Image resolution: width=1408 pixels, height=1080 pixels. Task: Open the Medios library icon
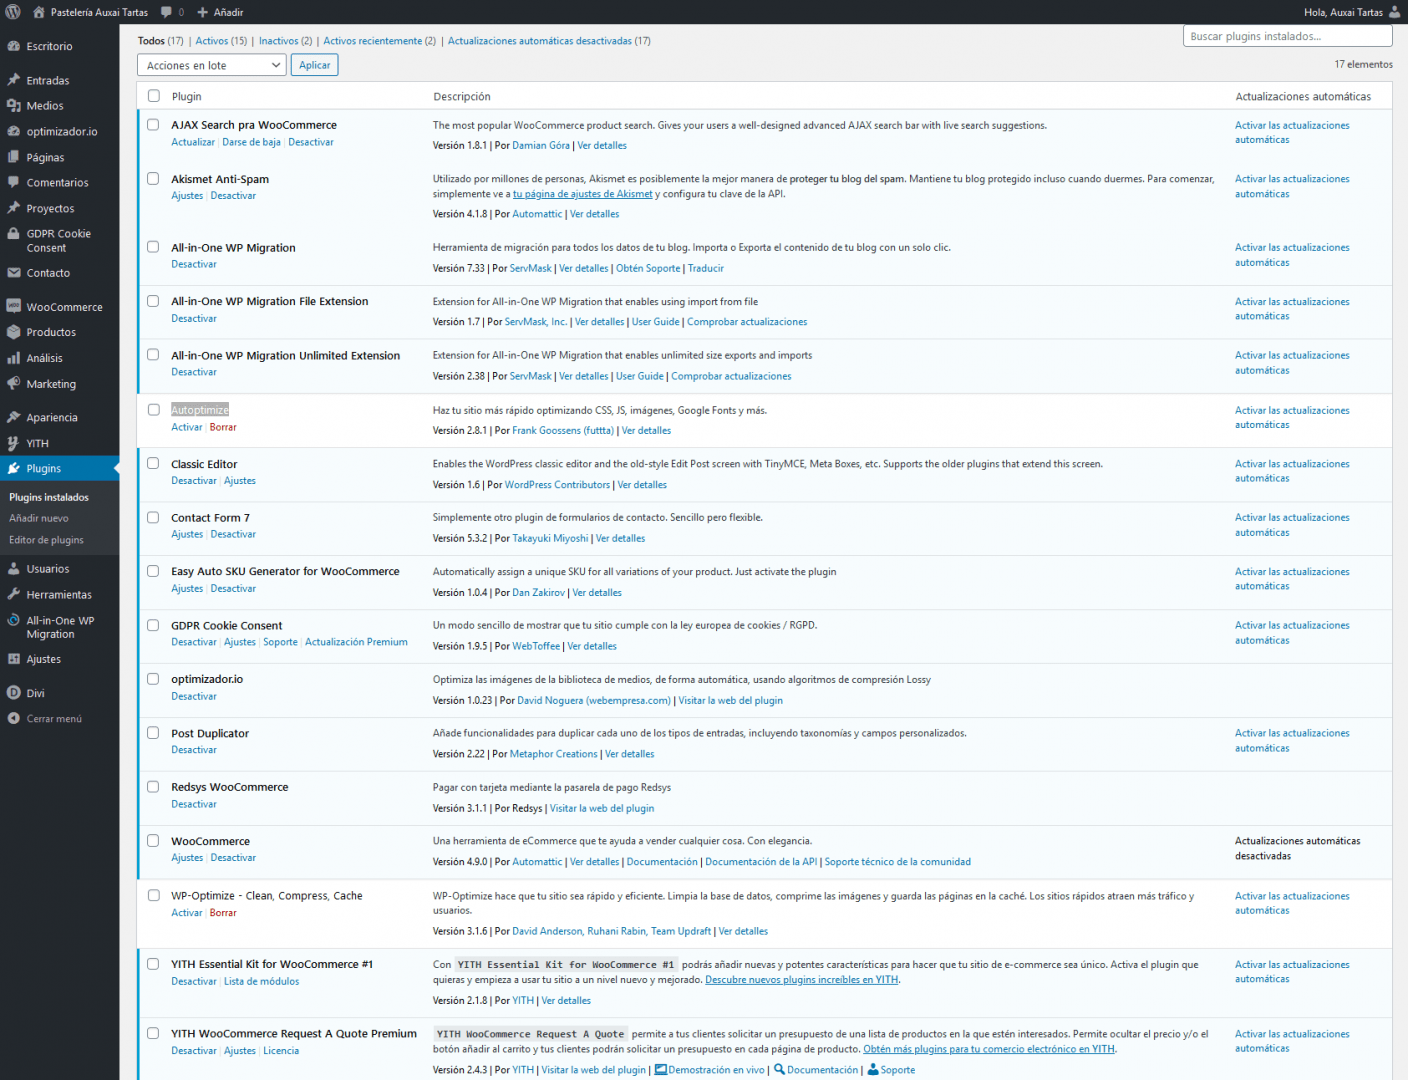pos(13,105)
